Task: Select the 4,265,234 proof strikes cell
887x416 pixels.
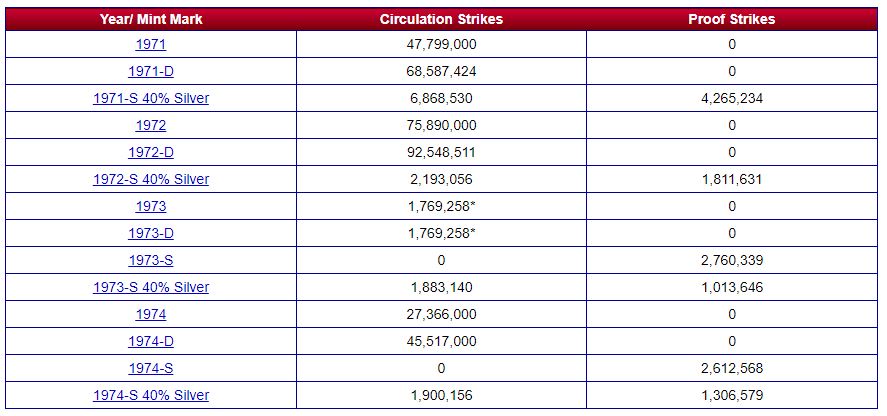Action: (732, 98)
